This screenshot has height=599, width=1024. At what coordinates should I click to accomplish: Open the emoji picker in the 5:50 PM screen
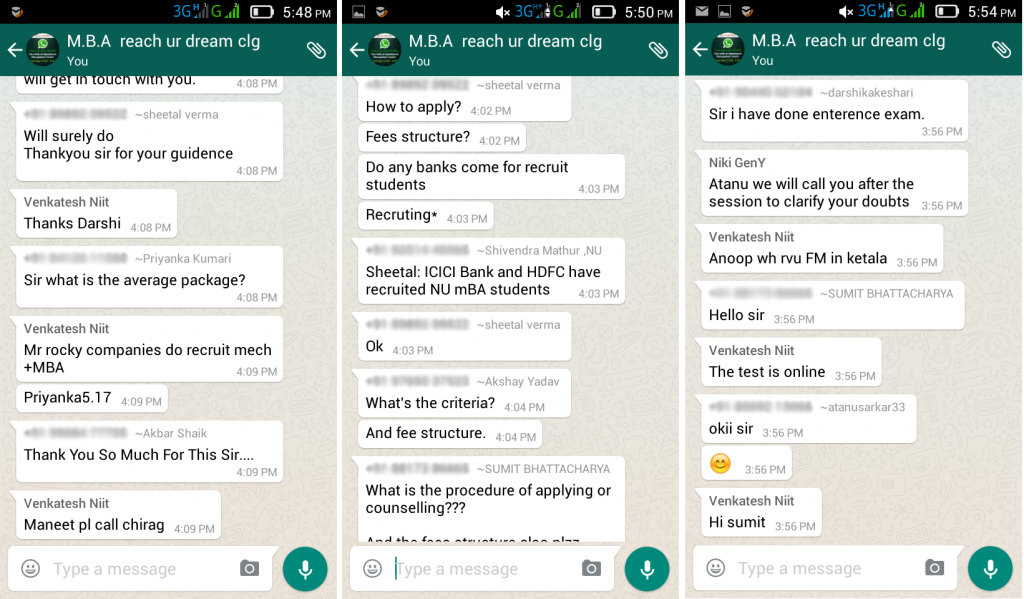point(373,568)
